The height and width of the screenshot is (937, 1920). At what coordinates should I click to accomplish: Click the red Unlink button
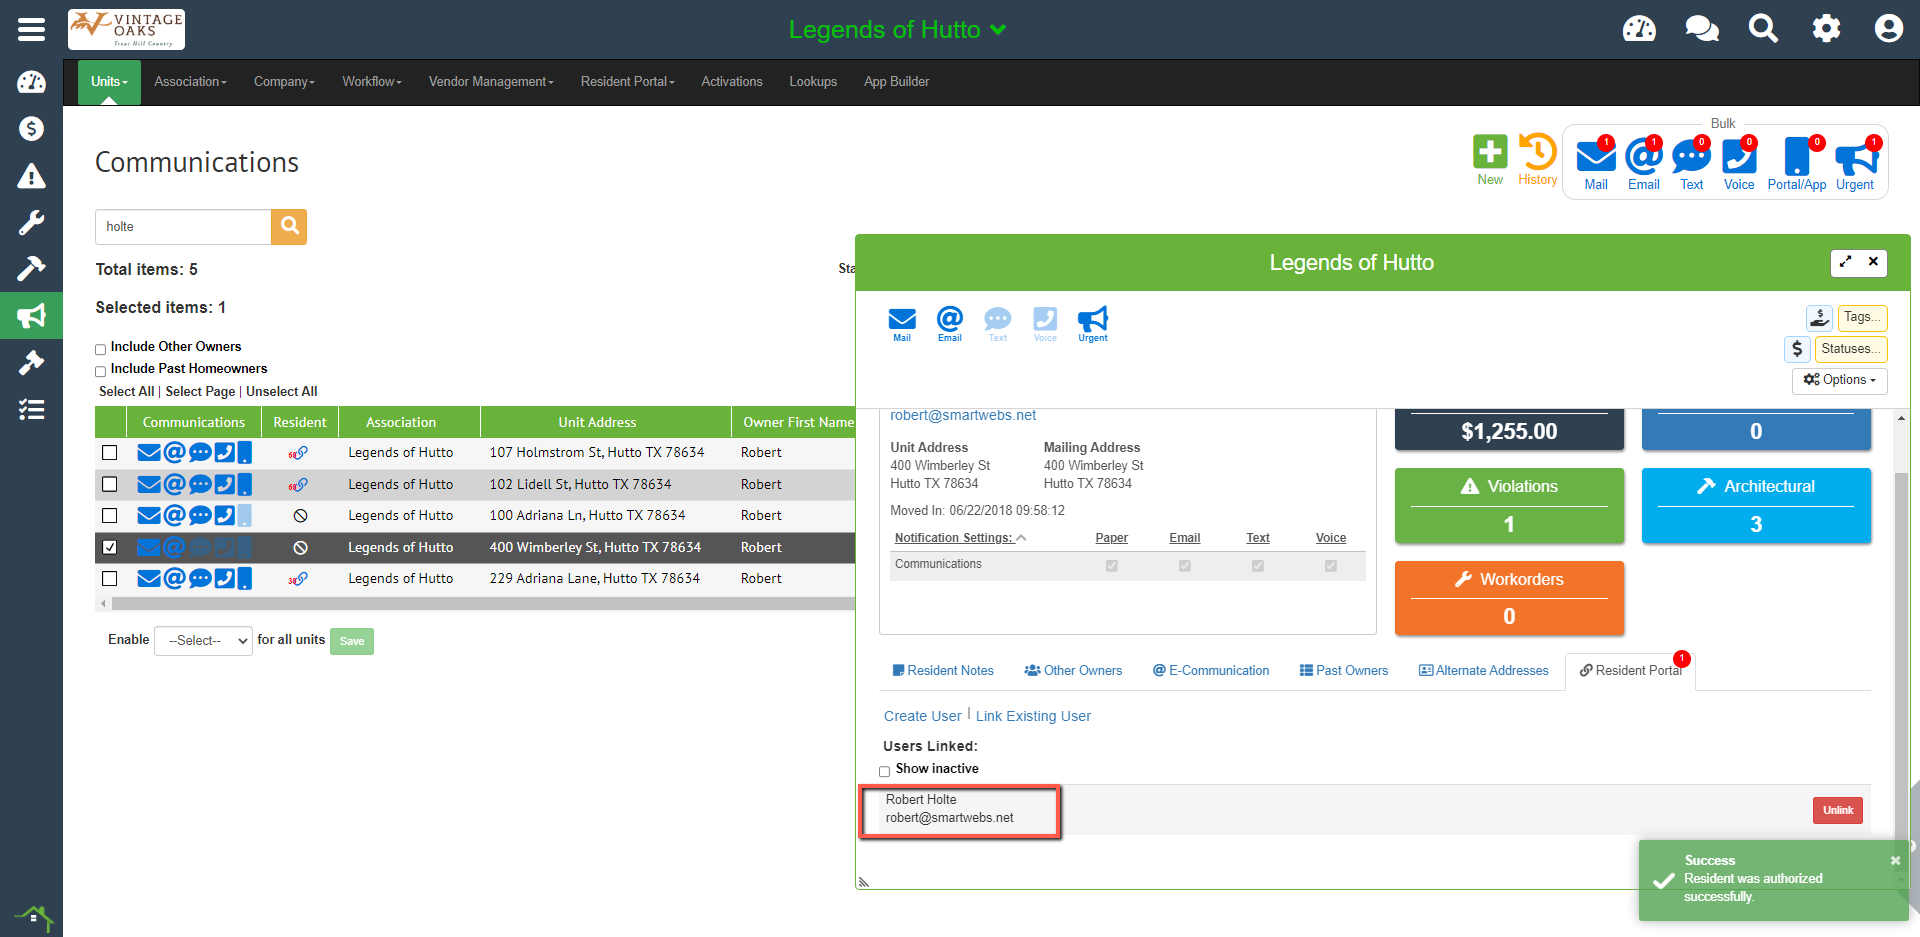click(x=1837, y=811)
